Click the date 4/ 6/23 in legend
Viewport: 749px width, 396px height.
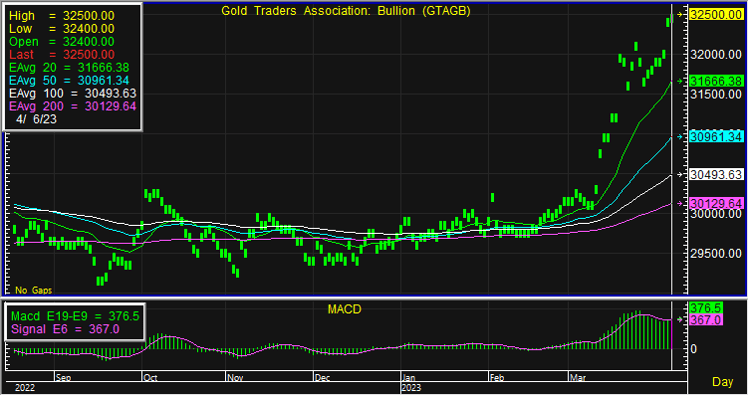tap(36, 119)
